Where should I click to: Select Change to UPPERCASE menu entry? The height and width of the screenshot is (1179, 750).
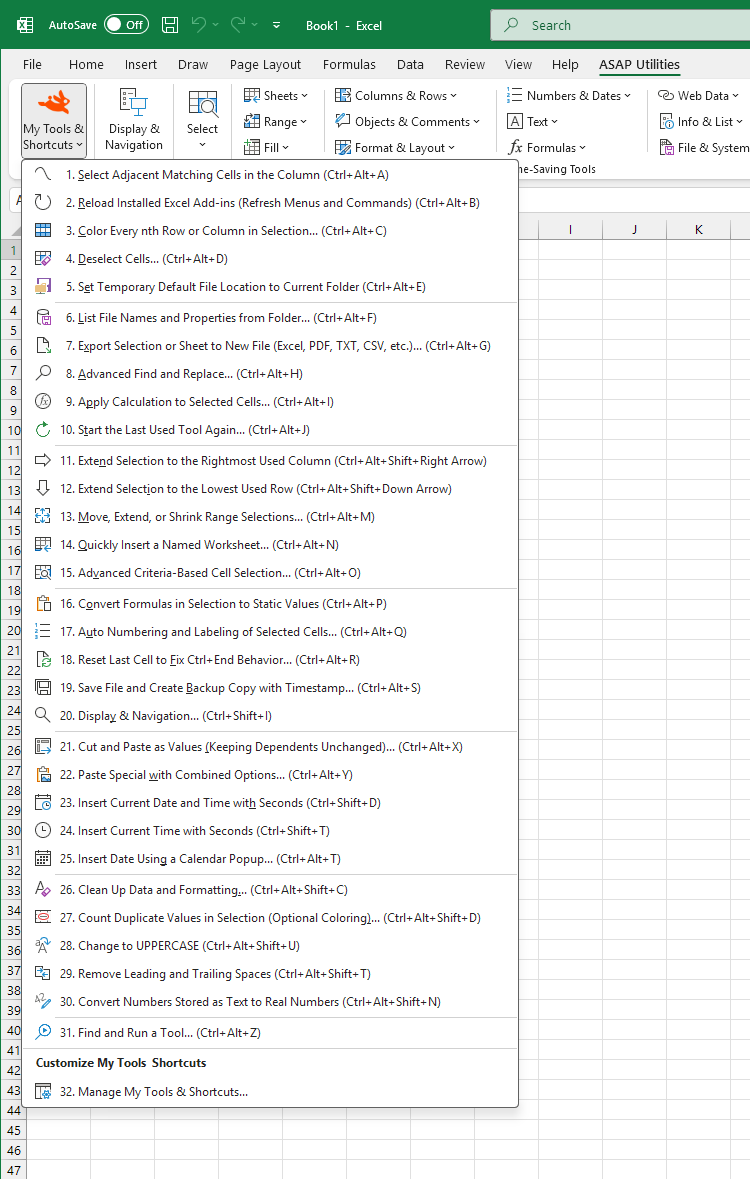click(269, 946)
